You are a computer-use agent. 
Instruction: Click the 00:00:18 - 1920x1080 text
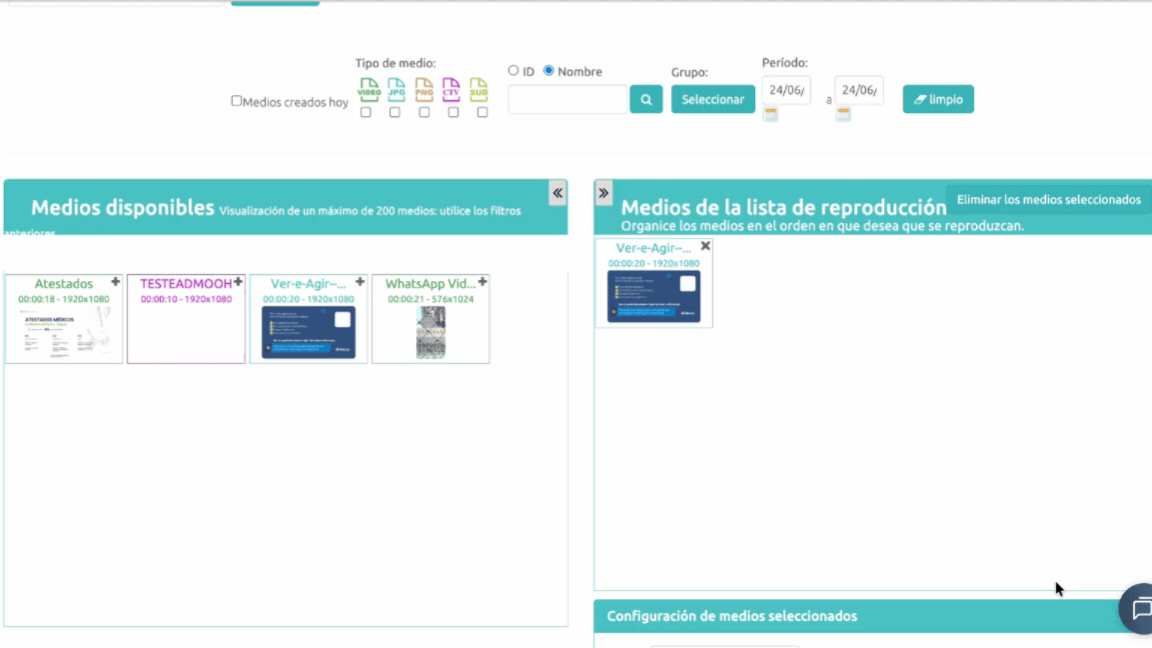64,299
